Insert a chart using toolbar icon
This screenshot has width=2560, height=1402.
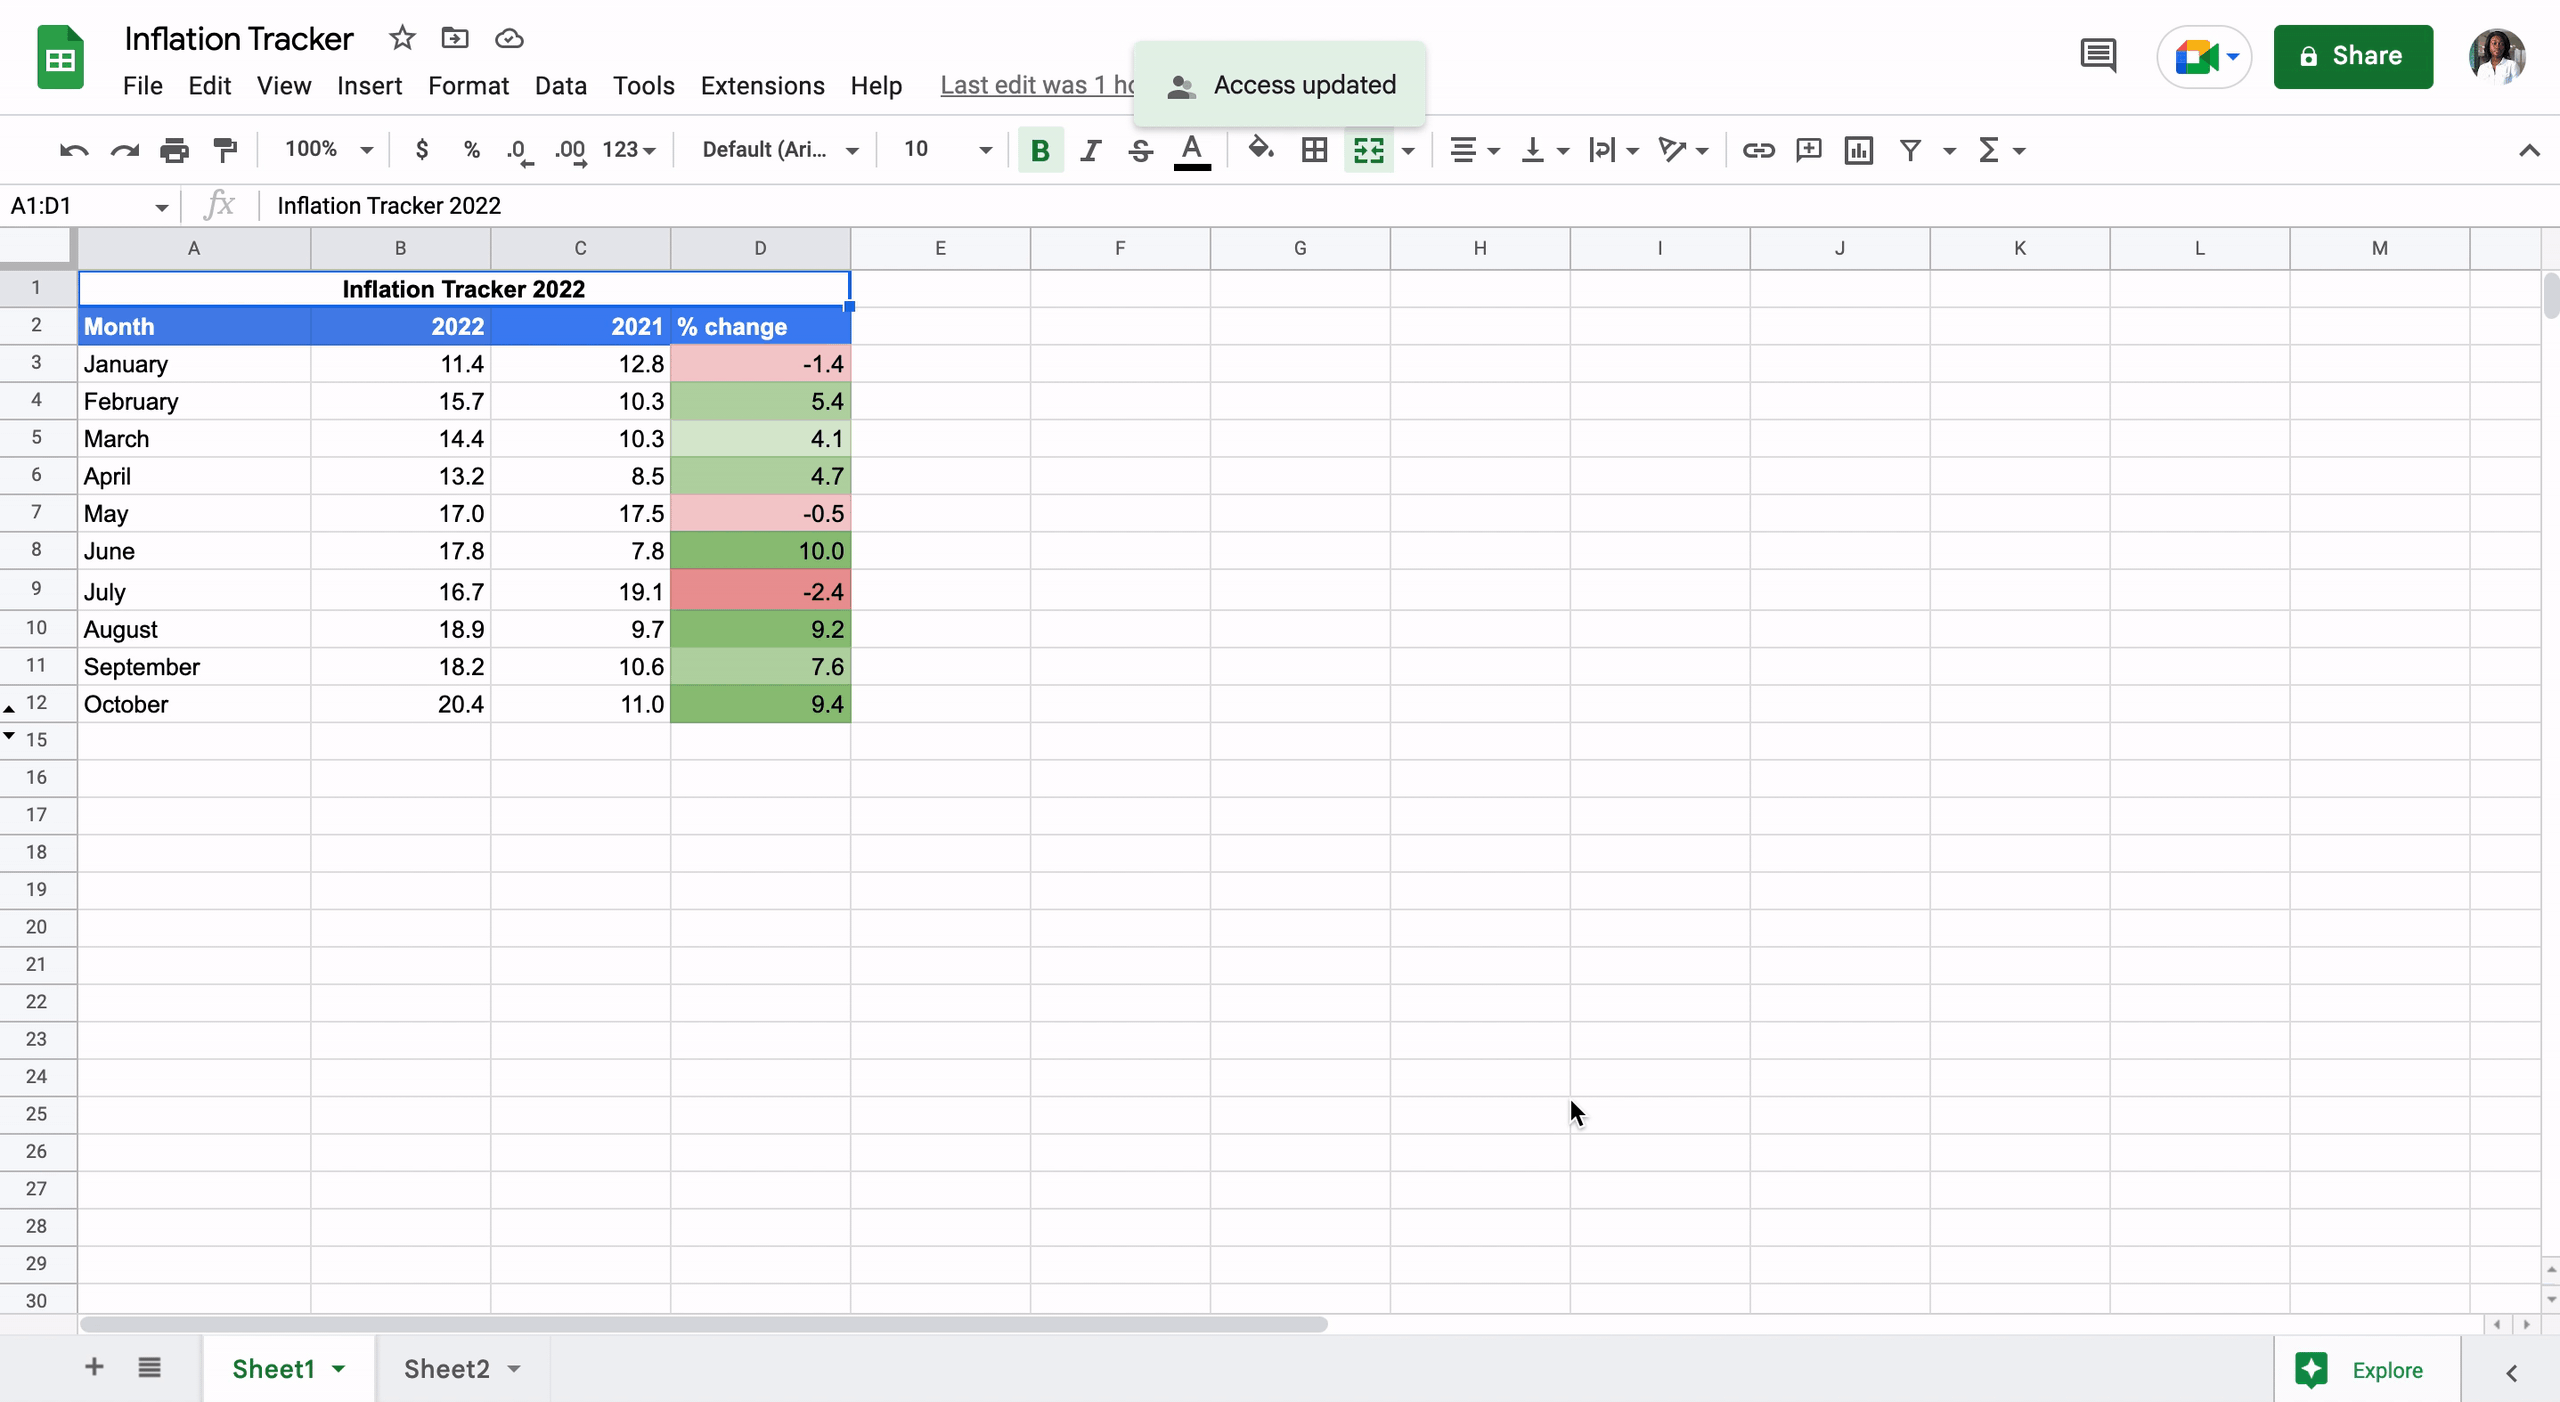[1858, 150]
